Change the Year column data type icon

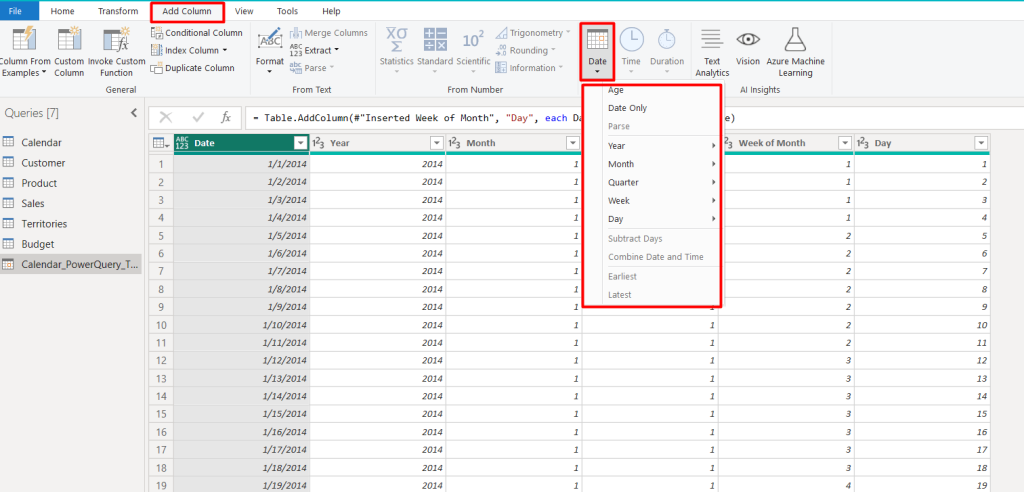[x=319, y=143]
